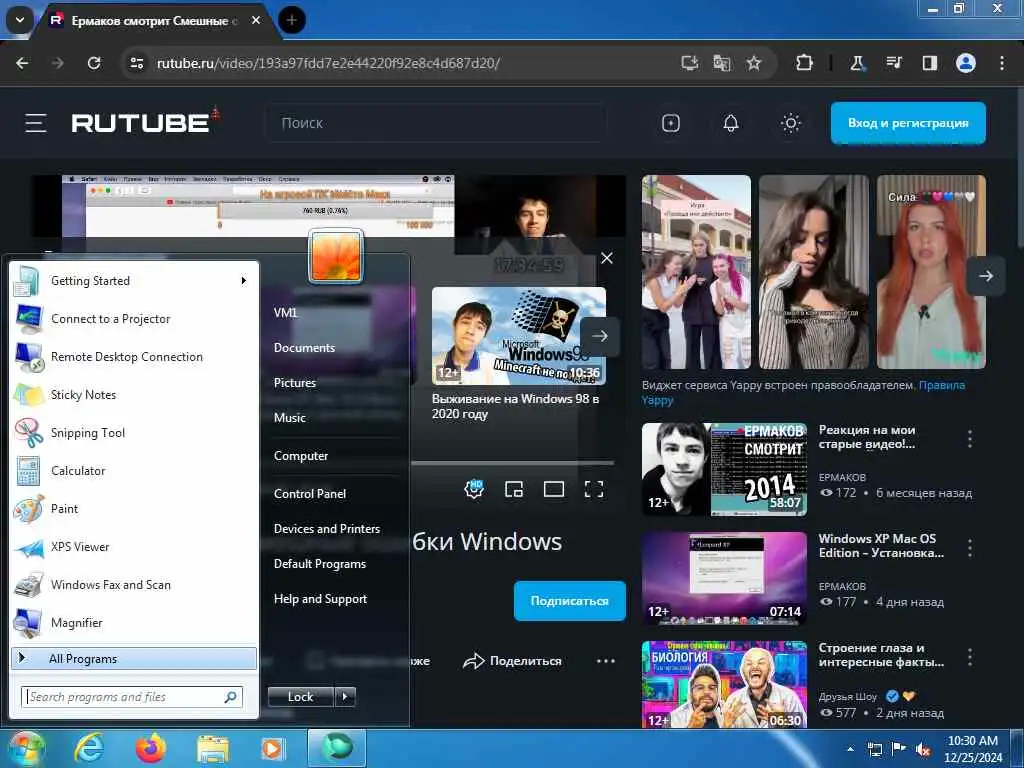The width and height of the screenshot is (1024, 768).
Task: Open new browser tab
Action: click(x=291, y=20)
